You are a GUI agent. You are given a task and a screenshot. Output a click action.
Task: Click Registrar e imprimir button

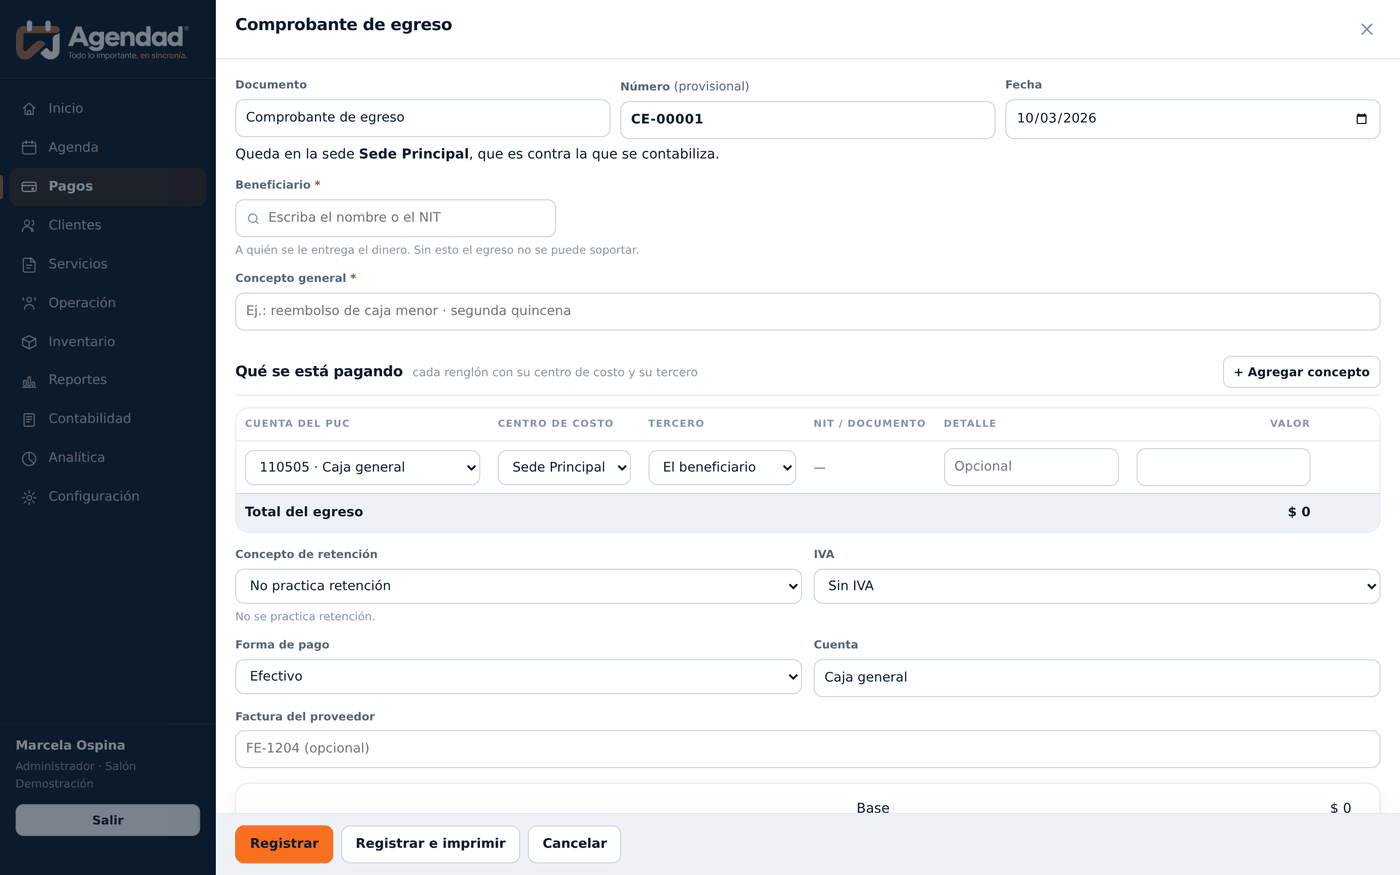click(430, 844)
